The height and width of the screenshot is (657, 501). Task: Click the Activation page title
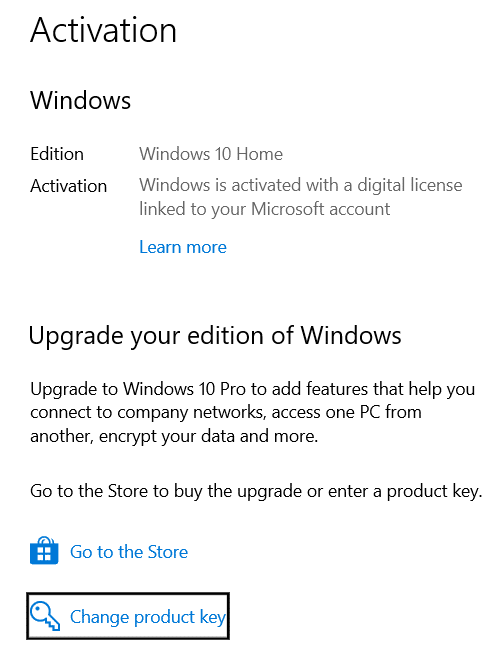tap(103, 30)
